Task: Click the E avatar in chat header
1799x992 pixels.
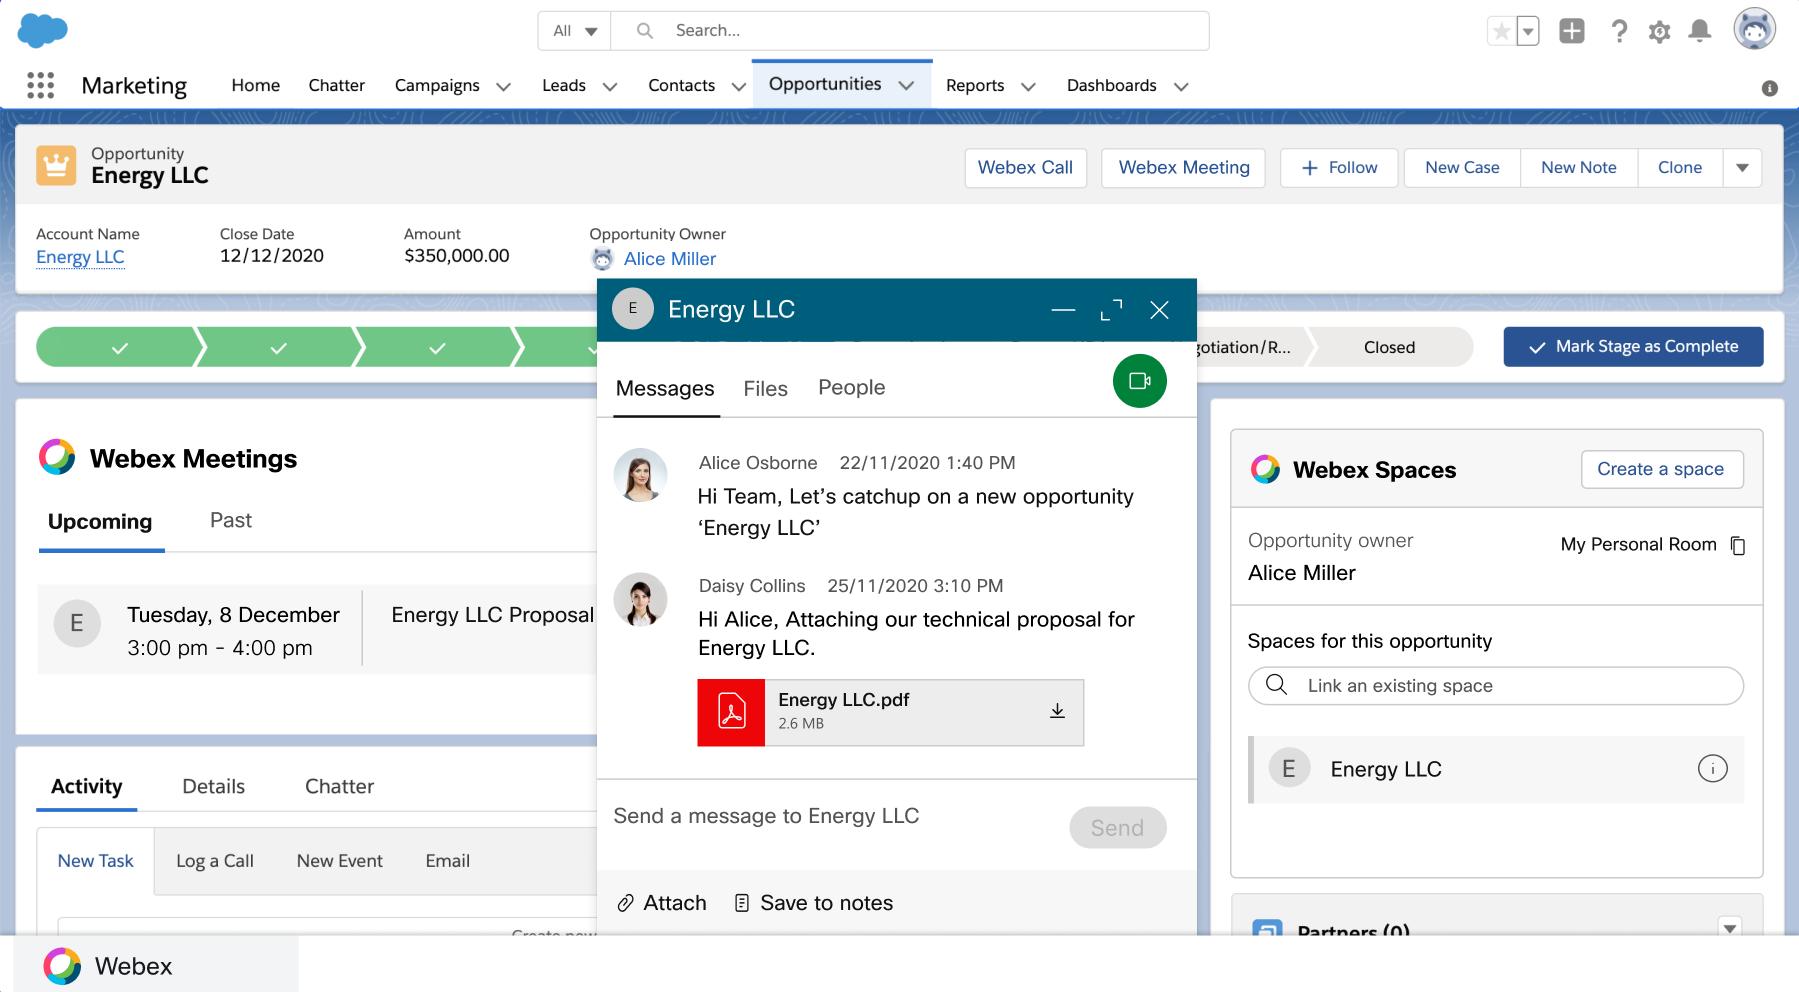Action: (x=632, y=309)
